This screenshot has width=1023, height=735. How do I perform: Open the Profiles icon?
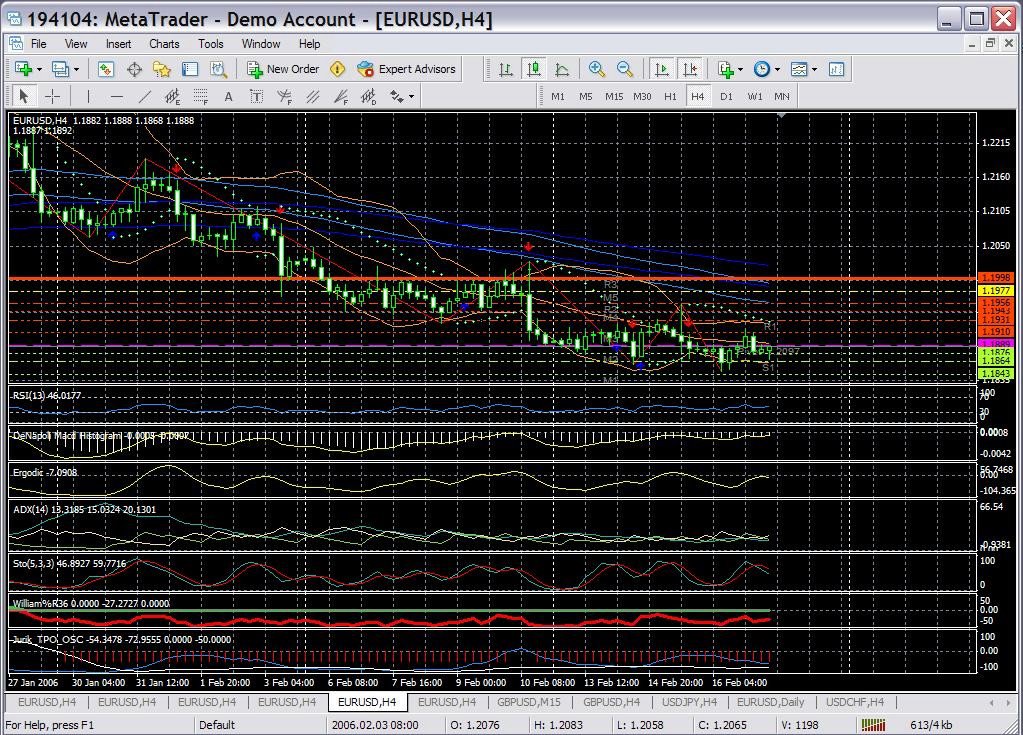pos(61,69)
